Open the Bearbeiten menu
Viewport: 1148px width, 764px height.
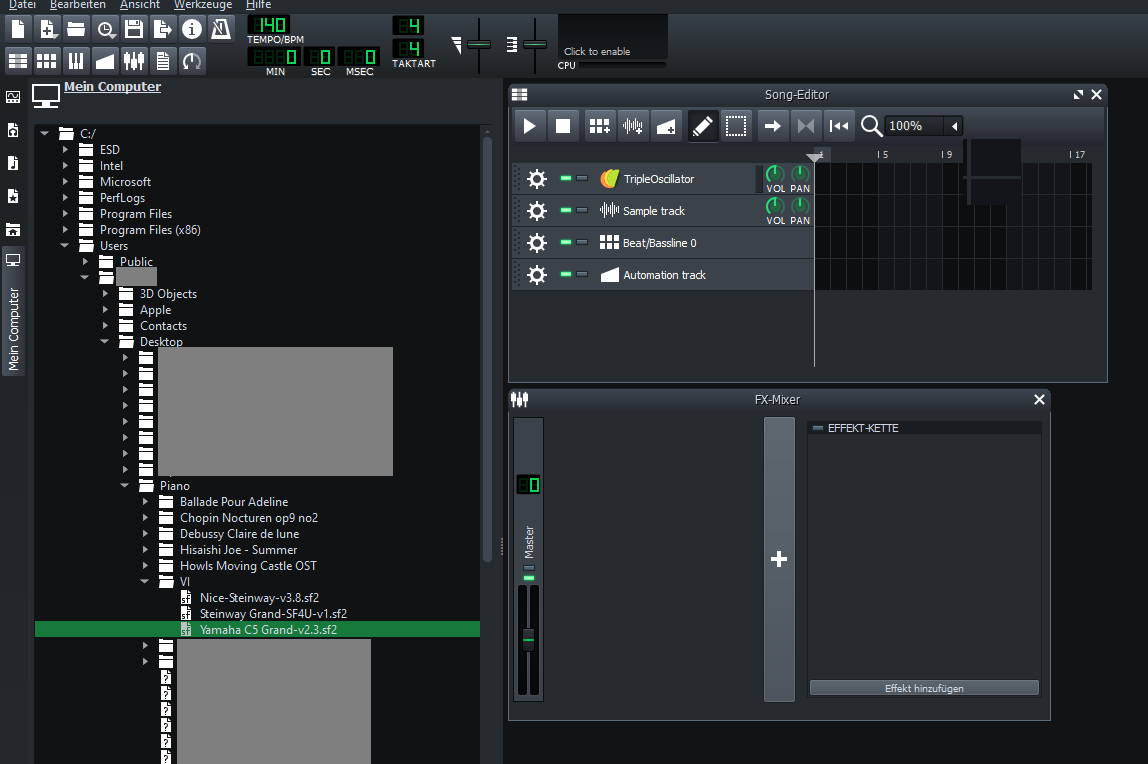coord(78,4)
